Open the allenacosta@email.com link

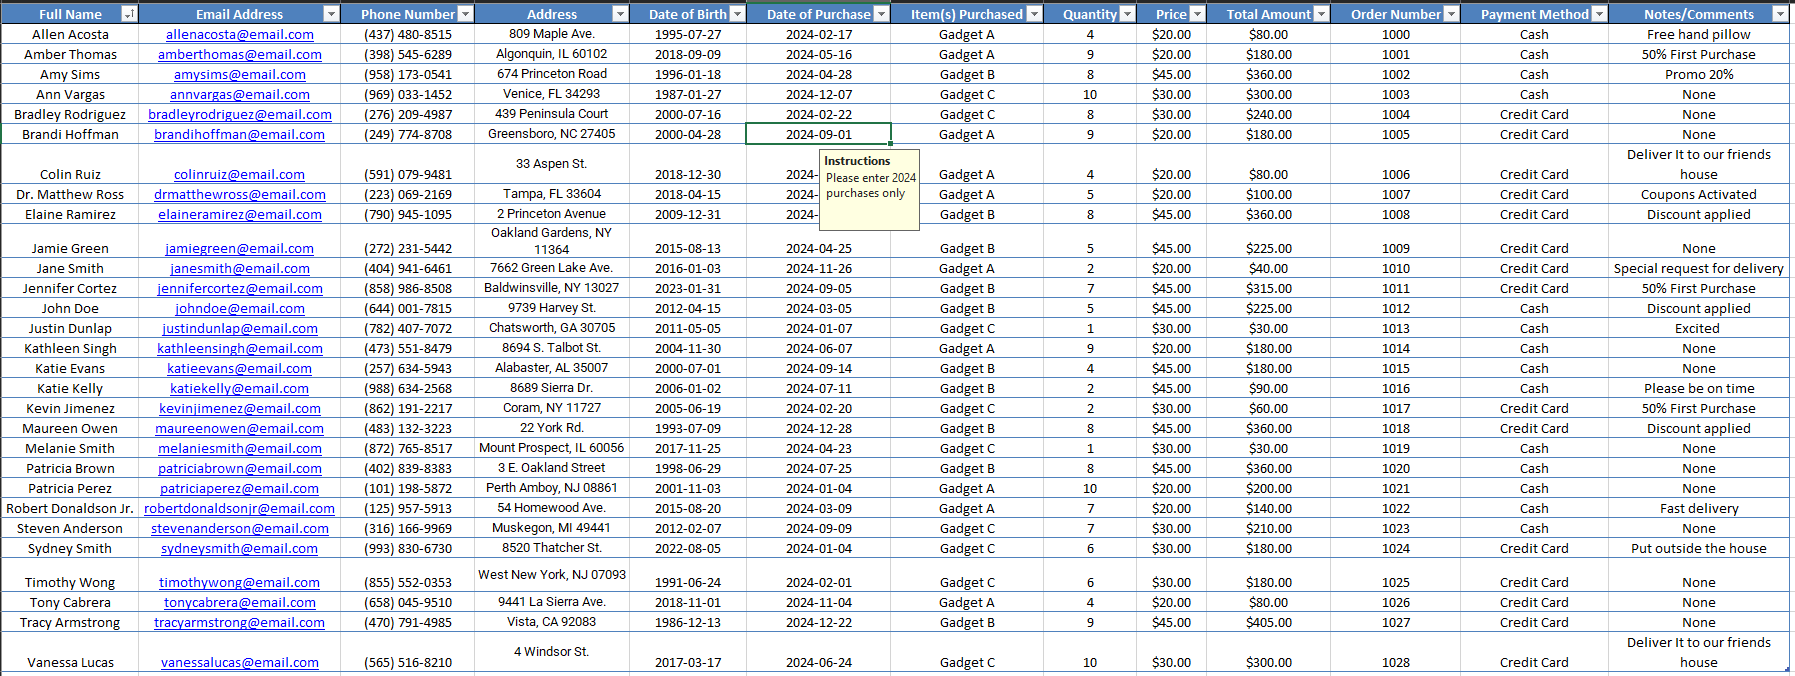click(x=240, y=34)
